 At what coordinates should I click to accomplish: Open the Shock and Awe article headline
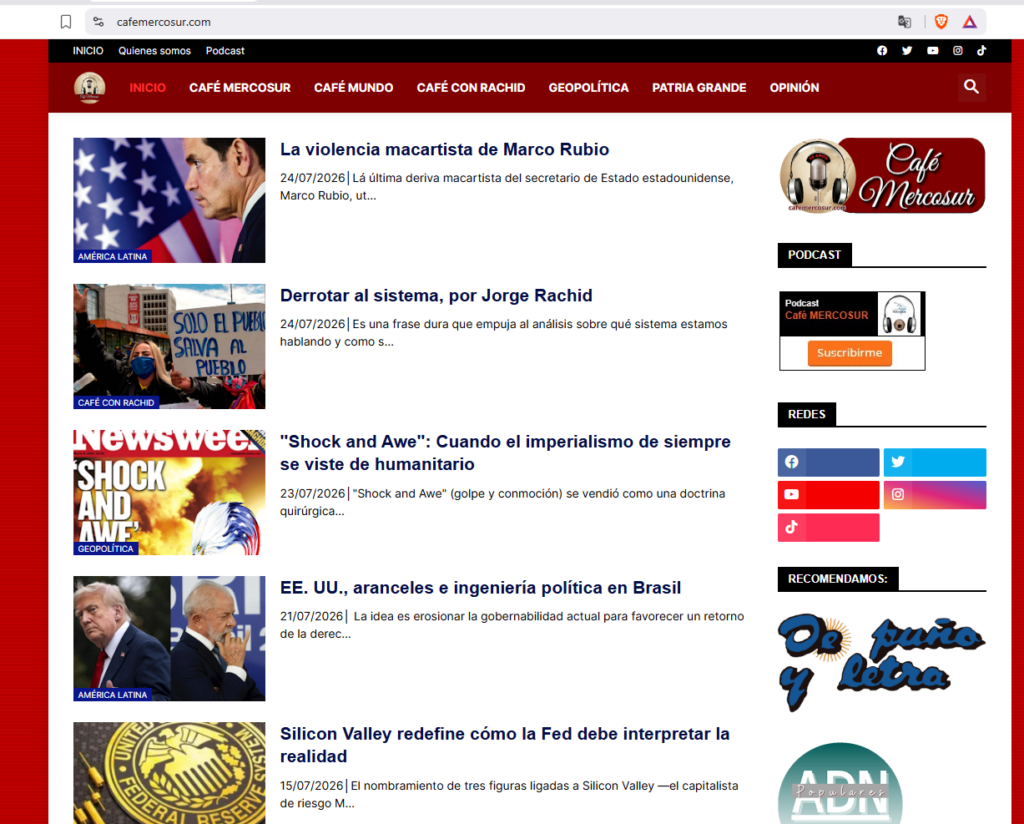pyautogui.click(x=505, y=452)
